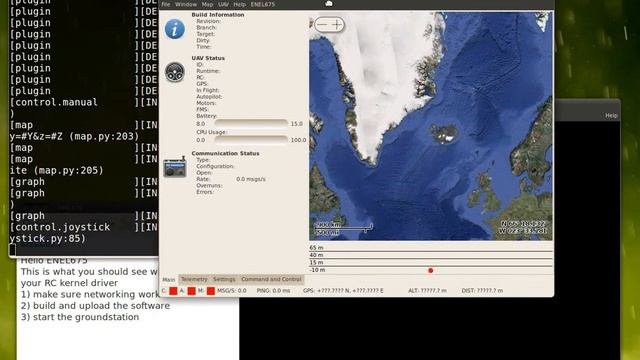Click the 40 m altitude label

(x=316, y=255)
